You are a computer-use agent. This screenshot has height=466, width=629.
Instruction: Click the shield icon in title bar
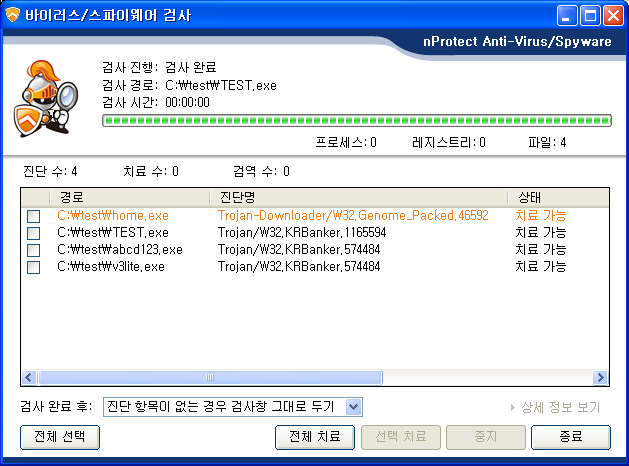tap(12, 15)
